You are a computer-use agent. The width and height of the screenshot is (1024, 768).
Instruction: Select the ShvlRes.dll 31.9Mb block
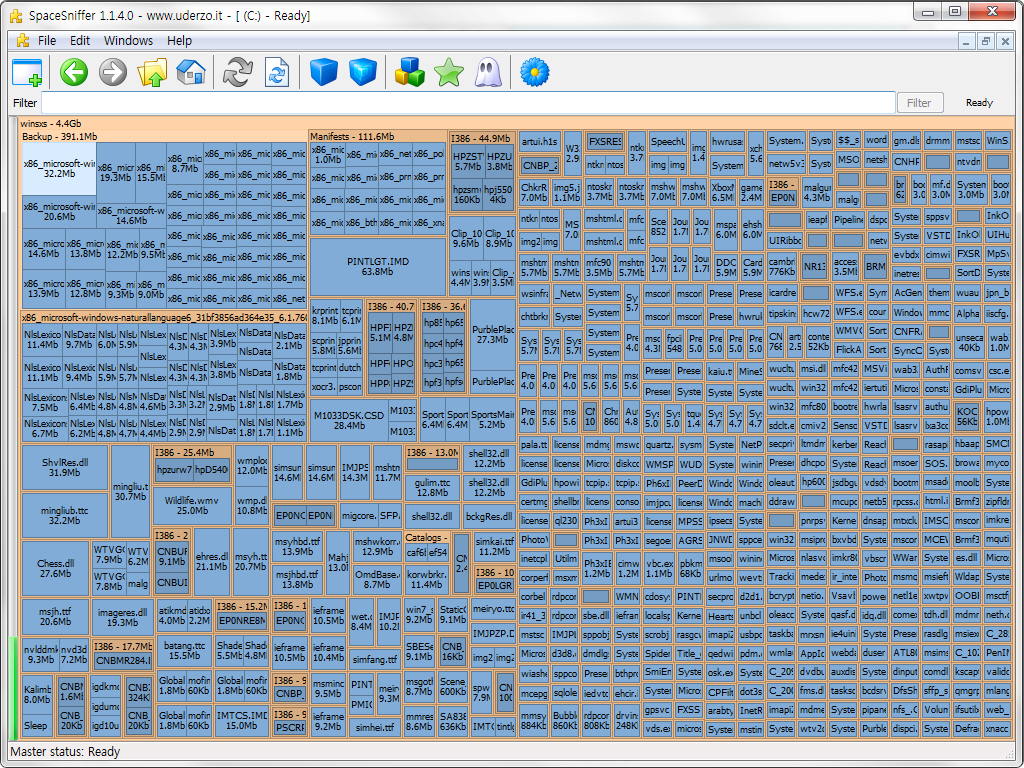(65, 466)
